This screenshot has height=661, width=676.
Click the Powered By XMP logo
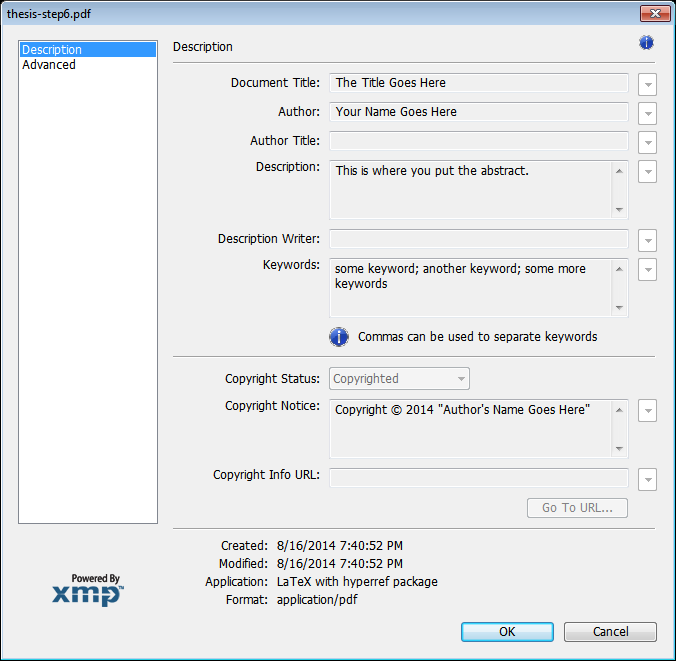coord(88,590)
